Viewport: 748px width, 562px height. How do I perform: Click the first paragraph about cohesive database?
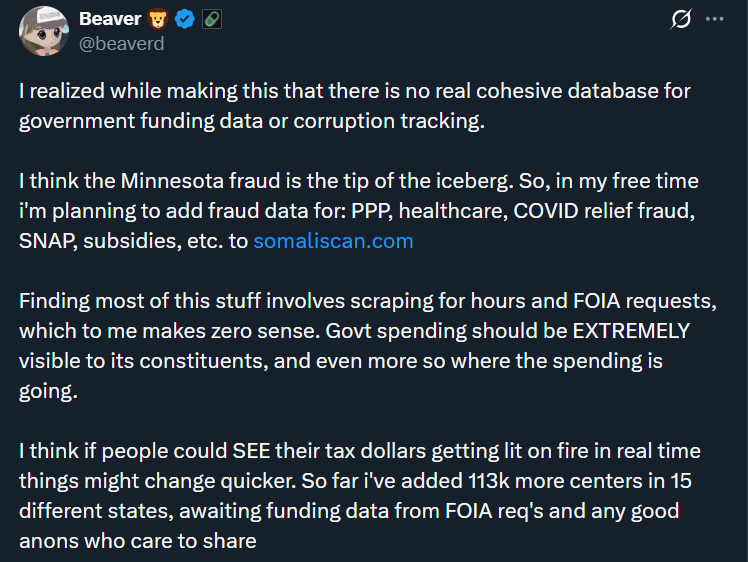click(355, 106)
